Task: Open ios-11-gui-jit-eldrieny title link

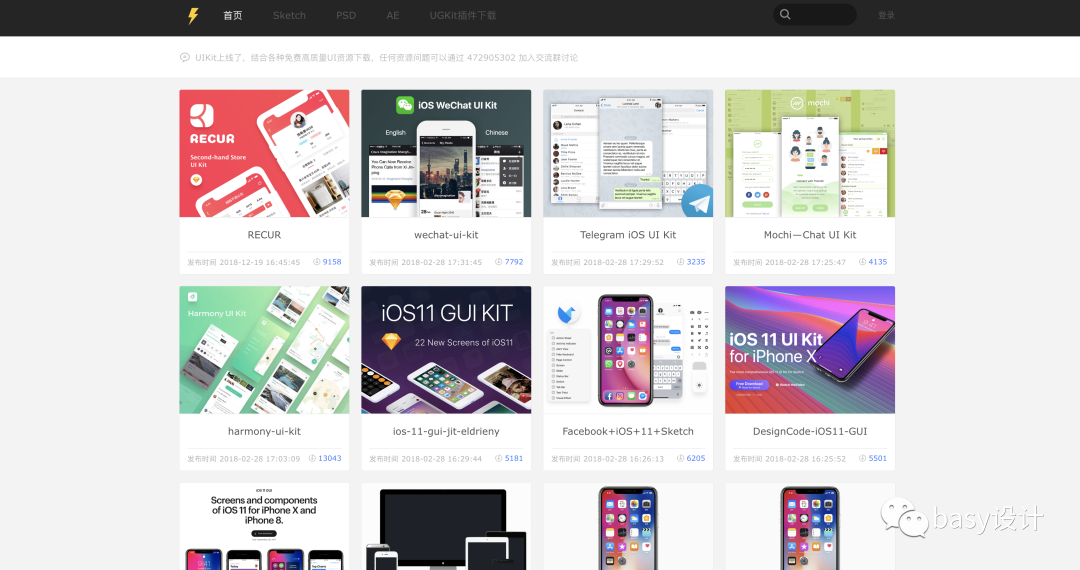Action: click(x=446, y=431)
